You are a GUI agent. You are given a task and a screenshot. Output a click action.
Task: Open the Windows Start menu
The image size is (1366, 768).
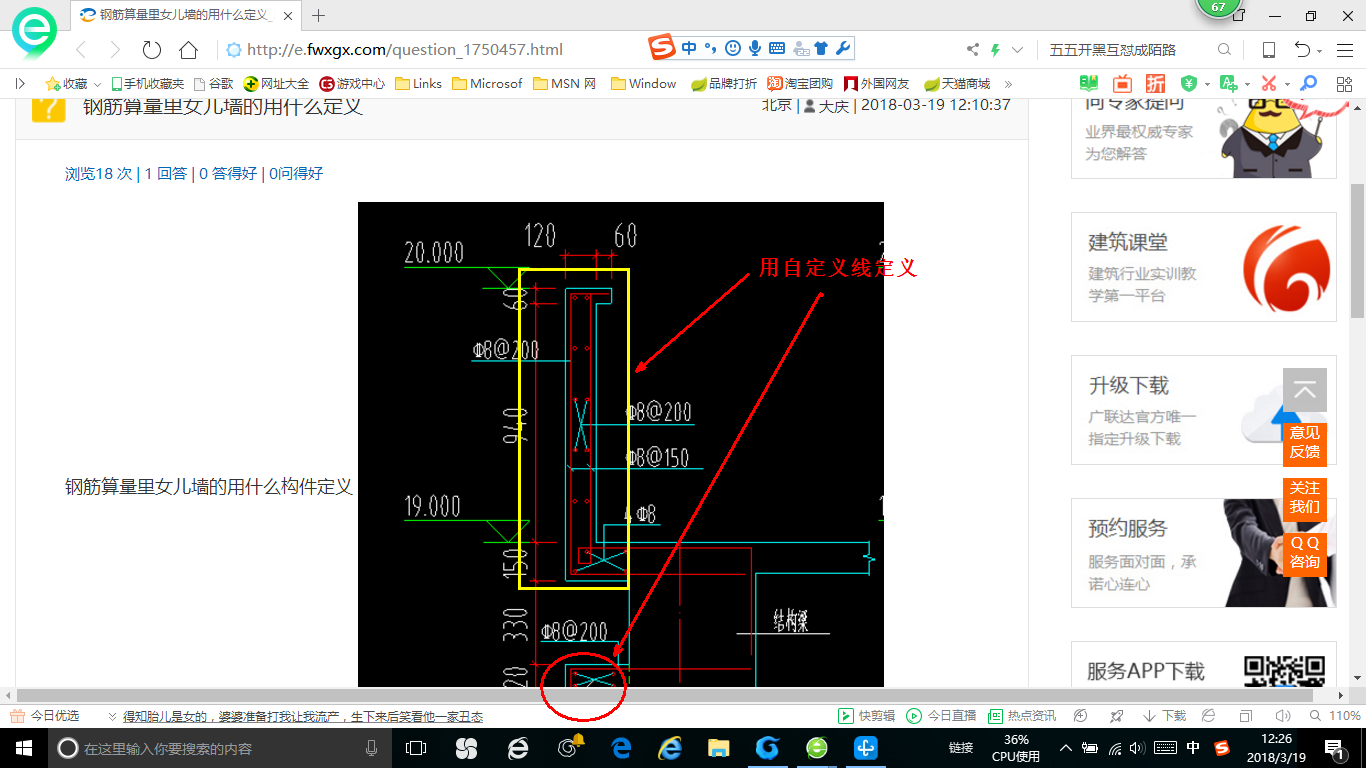coord(23,748)
